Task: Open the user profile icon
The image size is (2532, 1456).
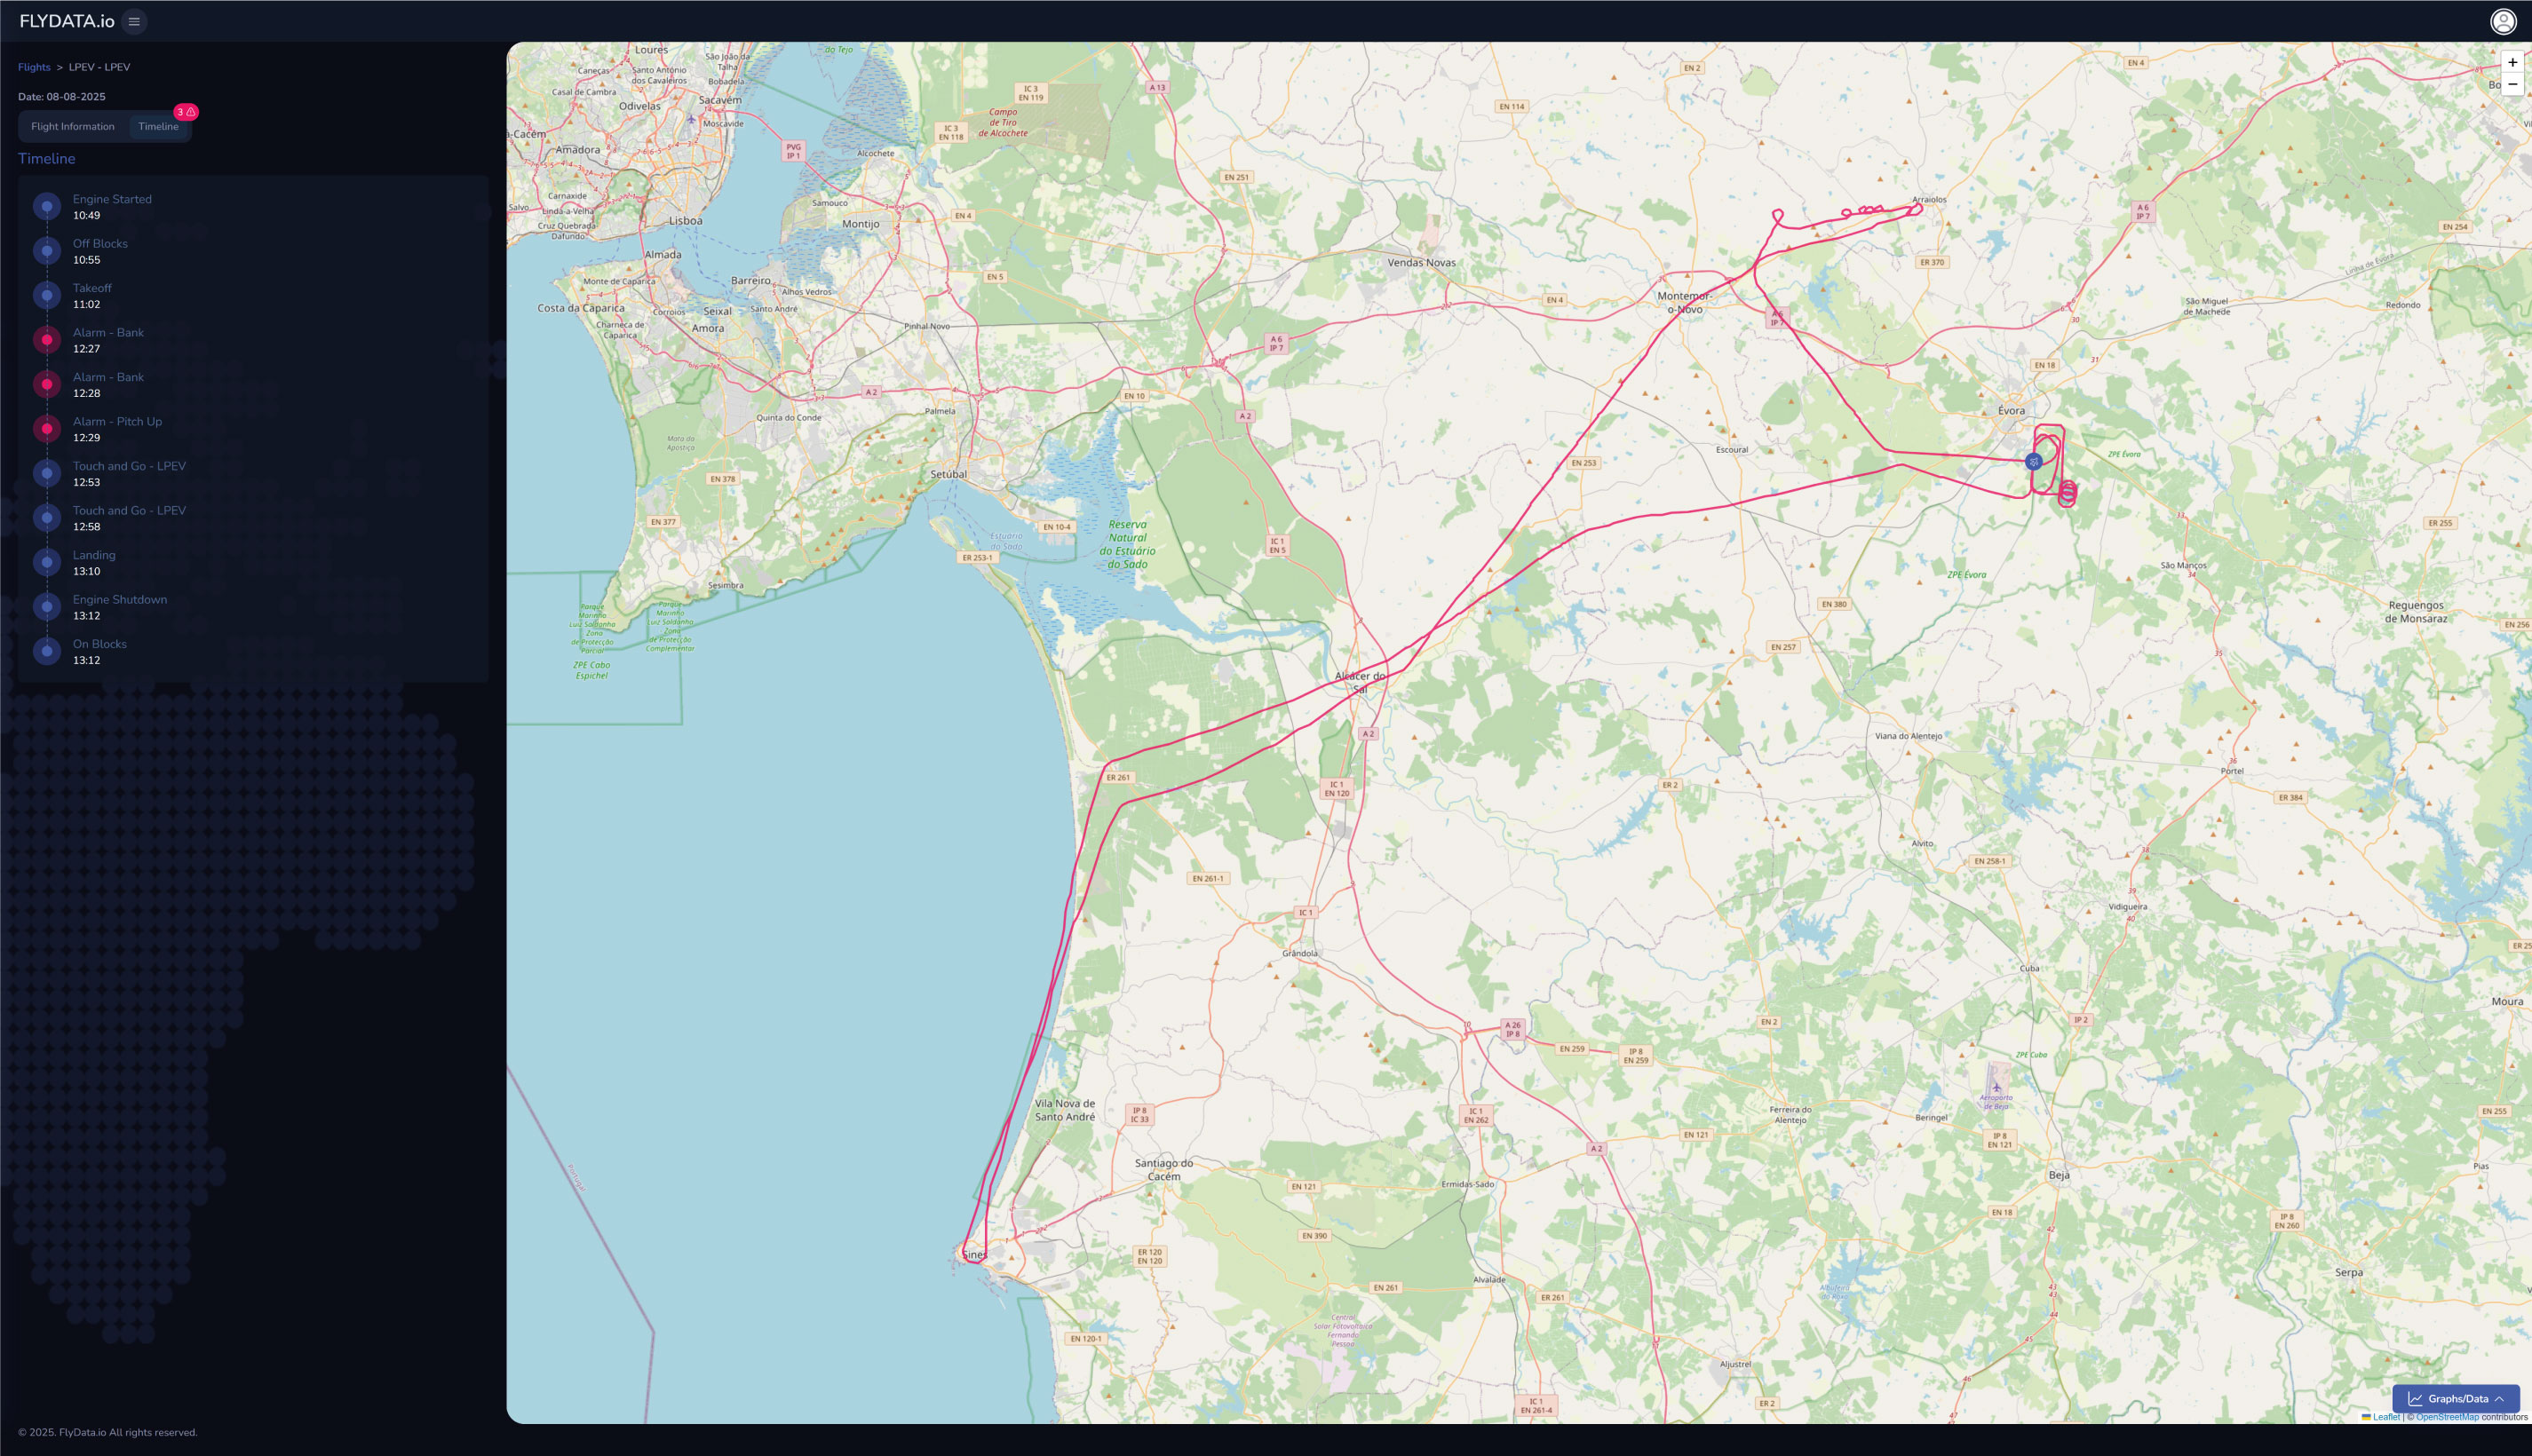Action: (2503, 21)
